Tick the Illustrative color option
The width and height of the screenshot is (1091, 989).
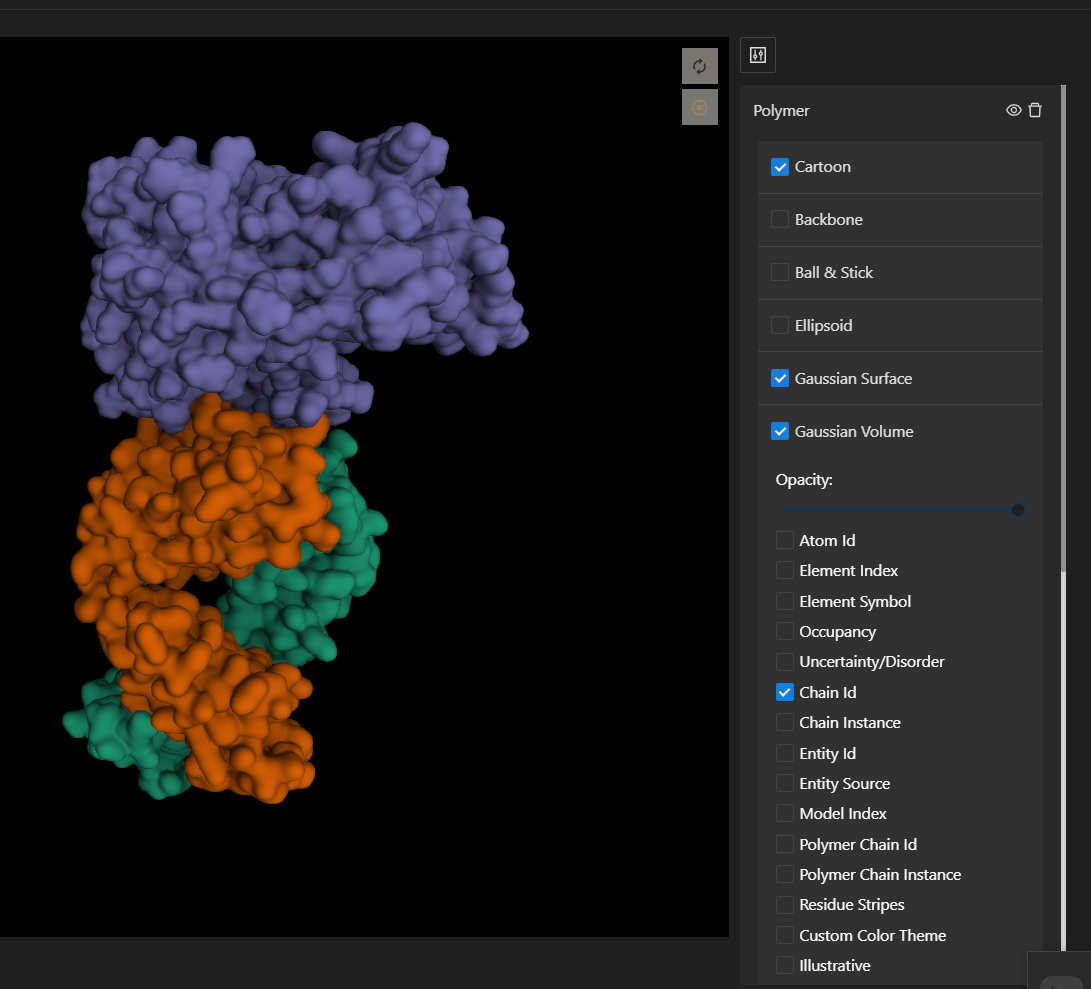[785, 965]
